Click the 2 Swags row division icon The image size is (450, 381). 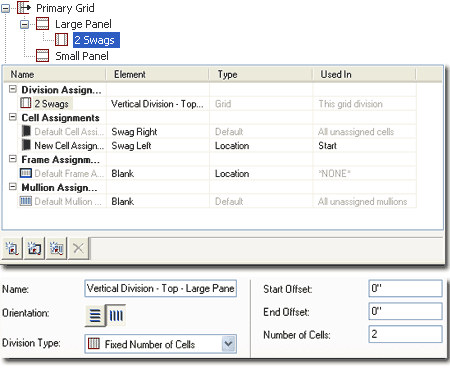tap(26, 103)
